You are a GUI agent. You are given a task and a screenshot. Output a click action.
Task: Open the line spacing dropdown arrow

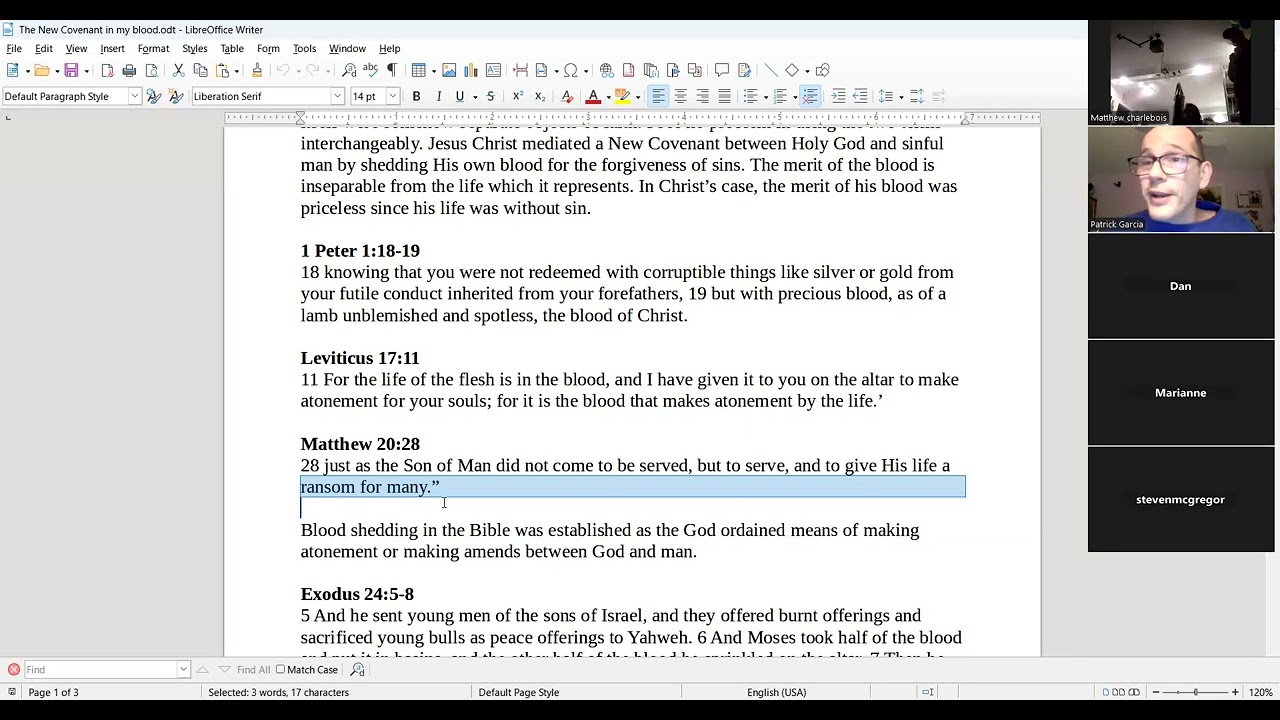point(901,97)
